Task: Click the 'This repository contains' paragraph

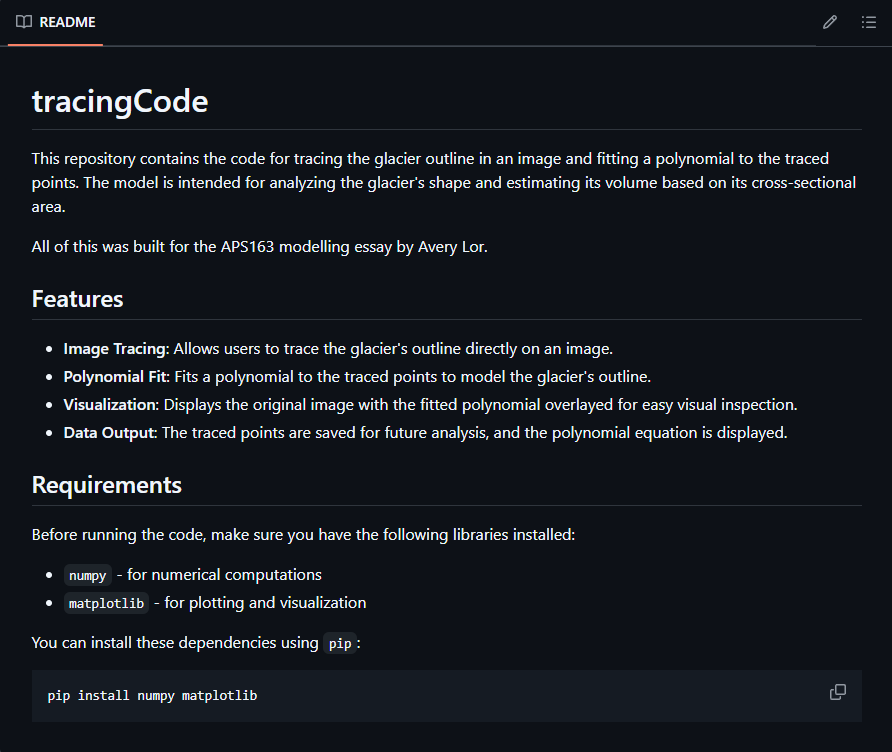Action: 444,183
